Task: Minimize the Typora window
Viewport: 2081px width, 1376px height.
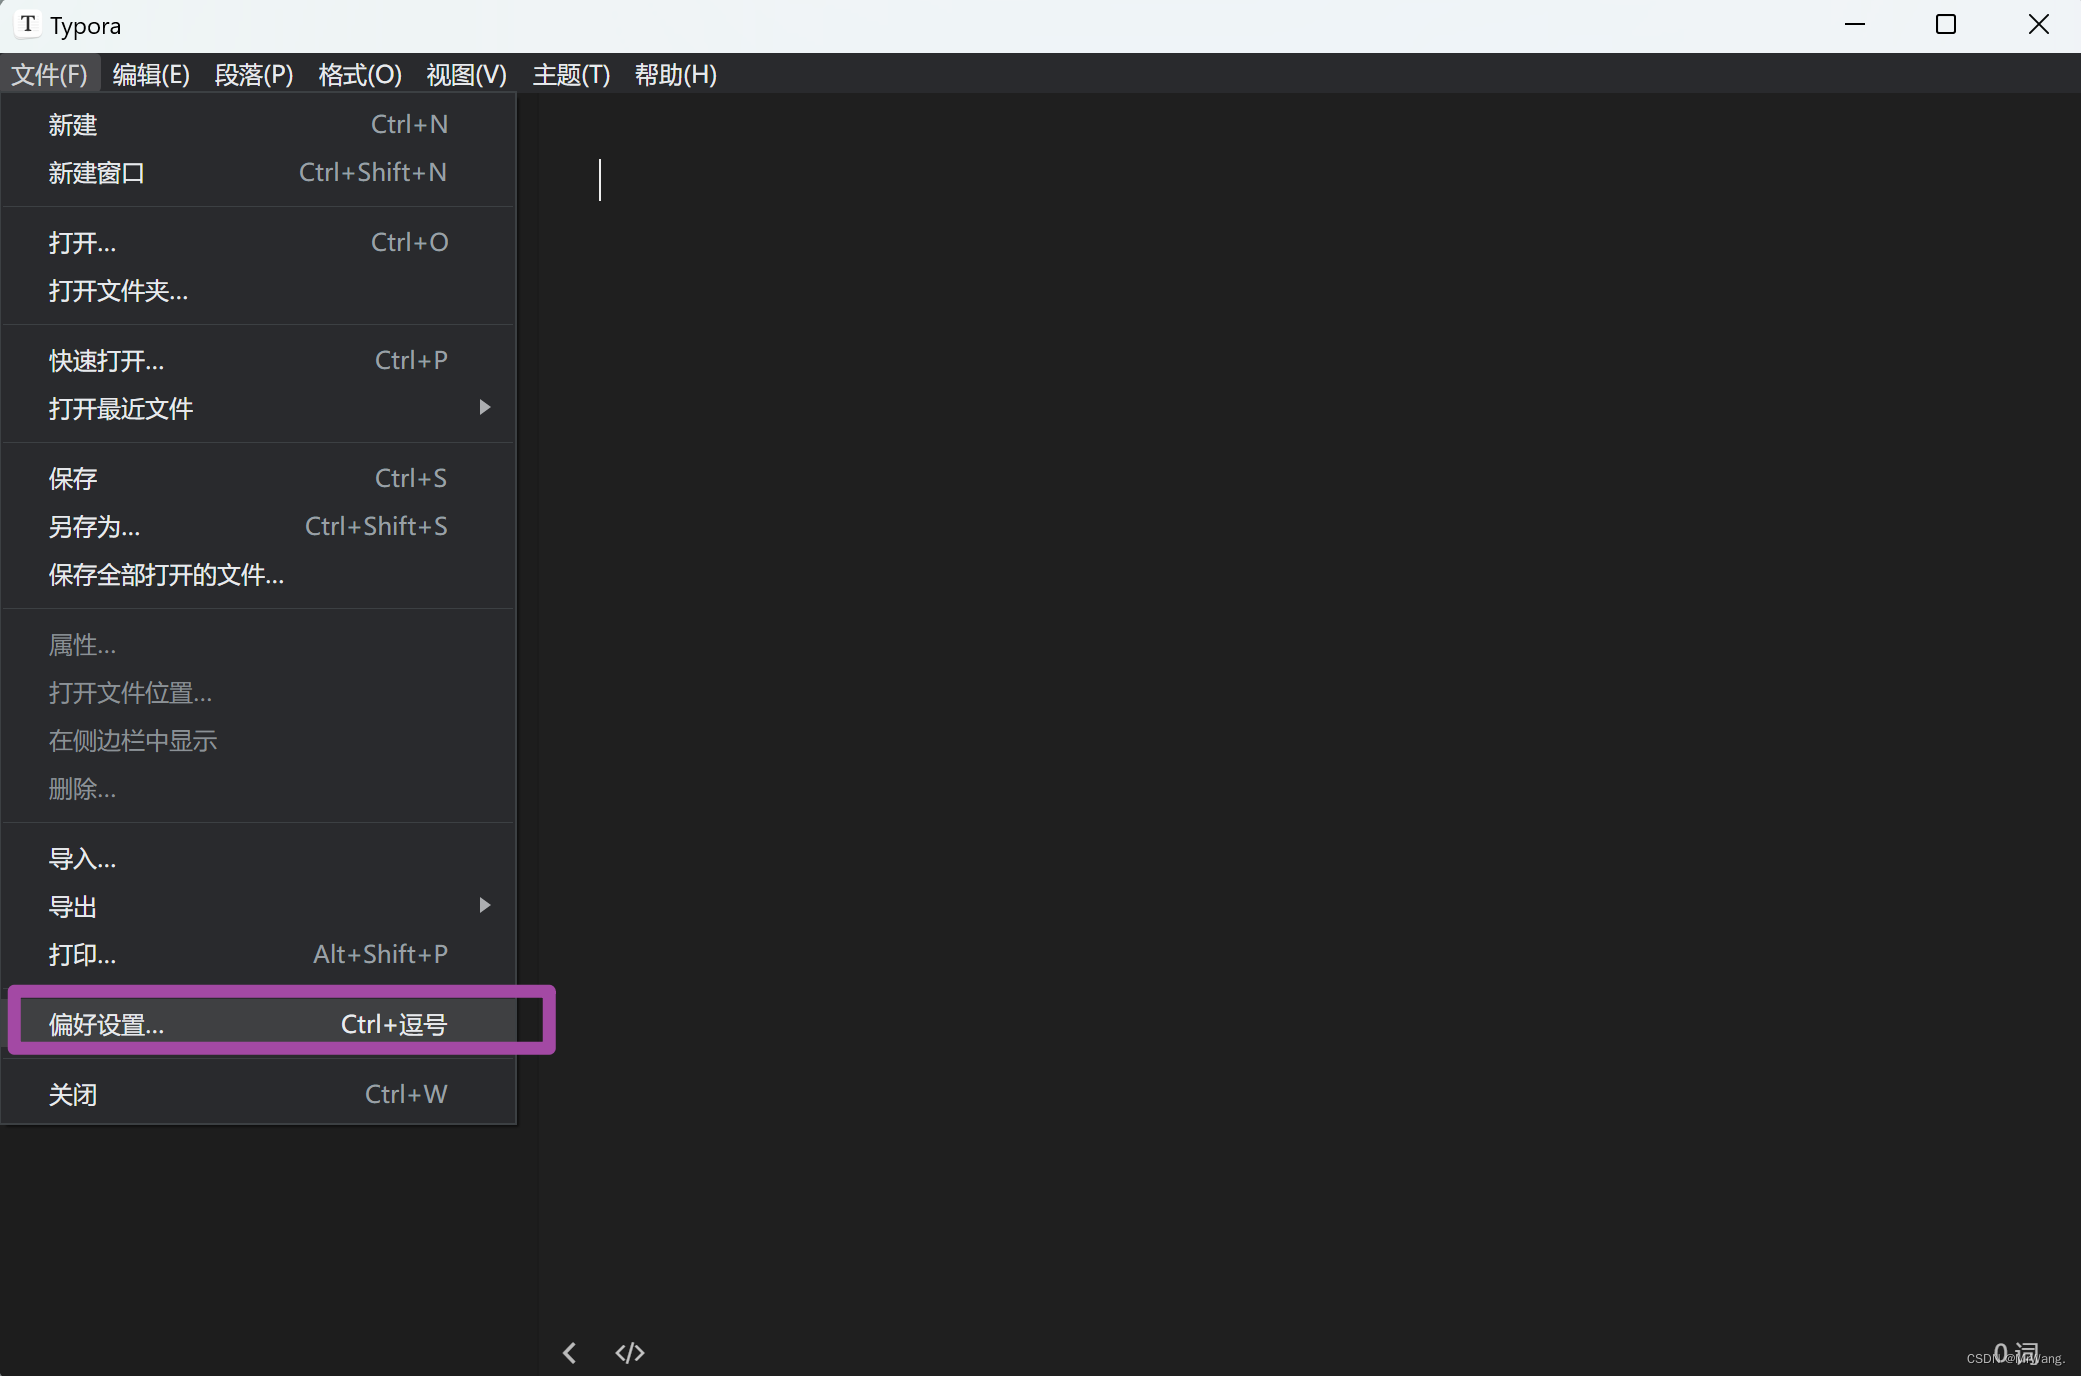Action: click(x=1855, y=24)
